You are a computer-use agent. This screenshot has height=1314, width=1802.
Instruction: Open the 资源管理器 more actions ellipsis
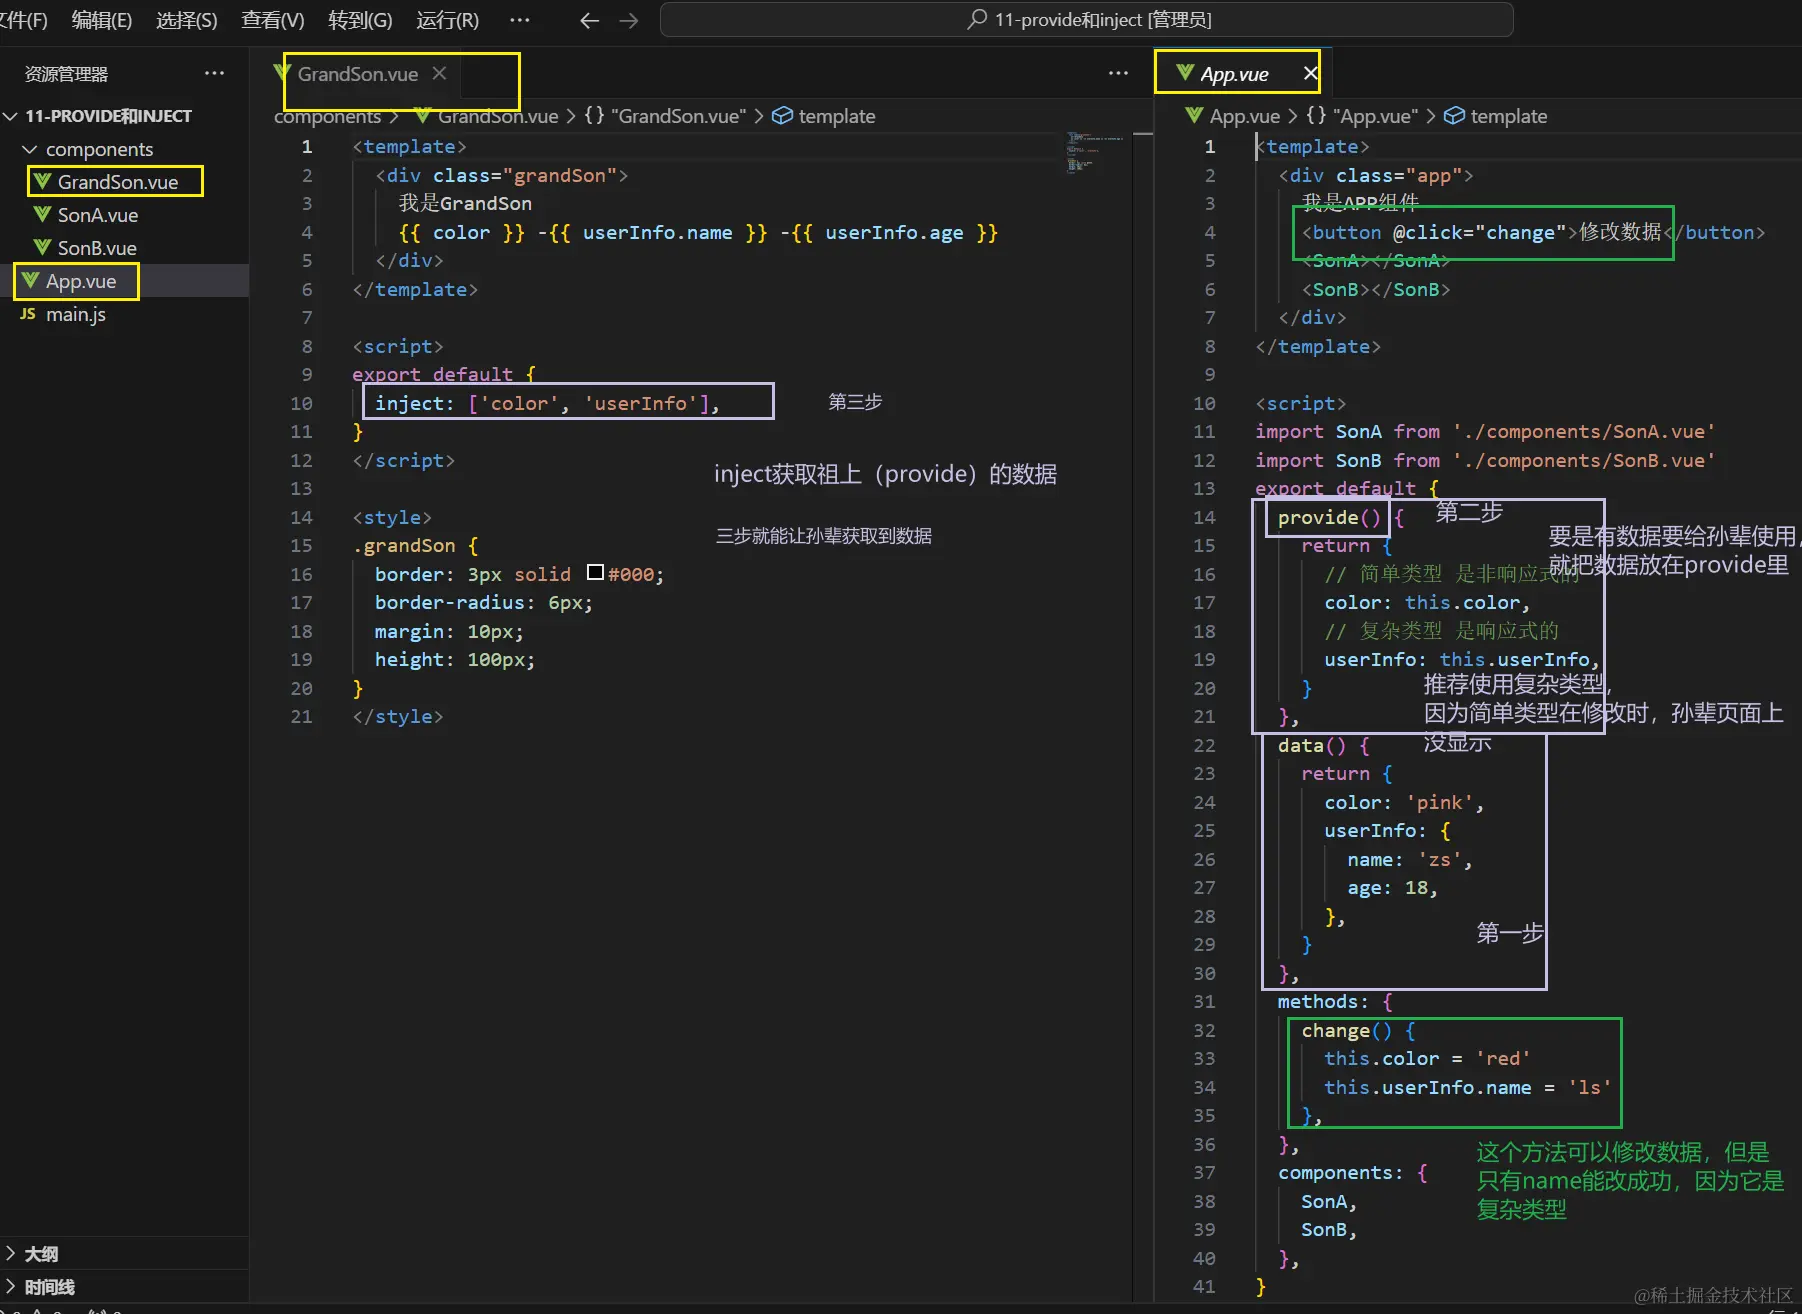point(215,73)
